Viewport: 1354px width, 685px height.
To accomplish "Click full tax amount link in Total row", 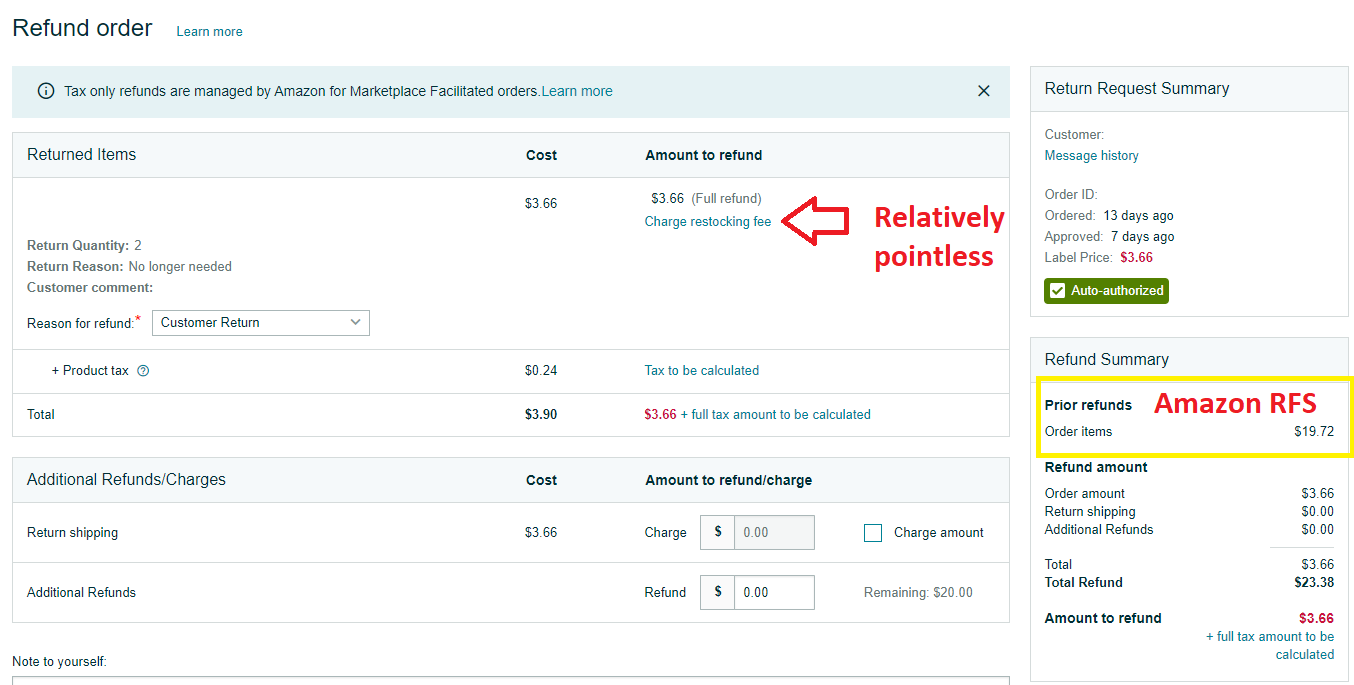I will [775, 414].
